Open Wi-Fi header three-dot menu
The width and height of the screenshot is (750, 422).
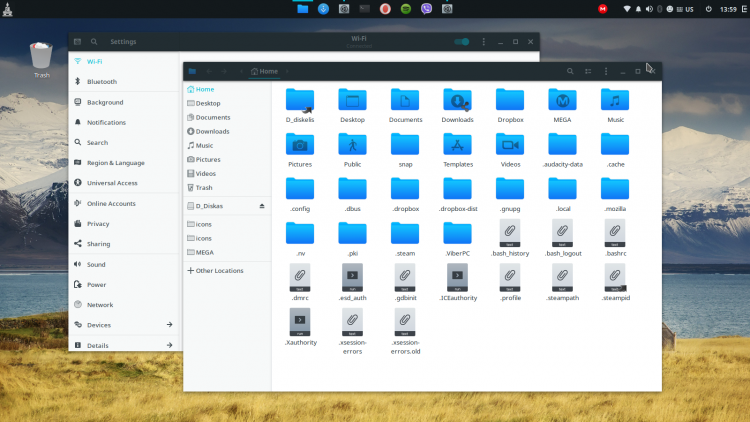pyautogui.click(x=484, y=42)
